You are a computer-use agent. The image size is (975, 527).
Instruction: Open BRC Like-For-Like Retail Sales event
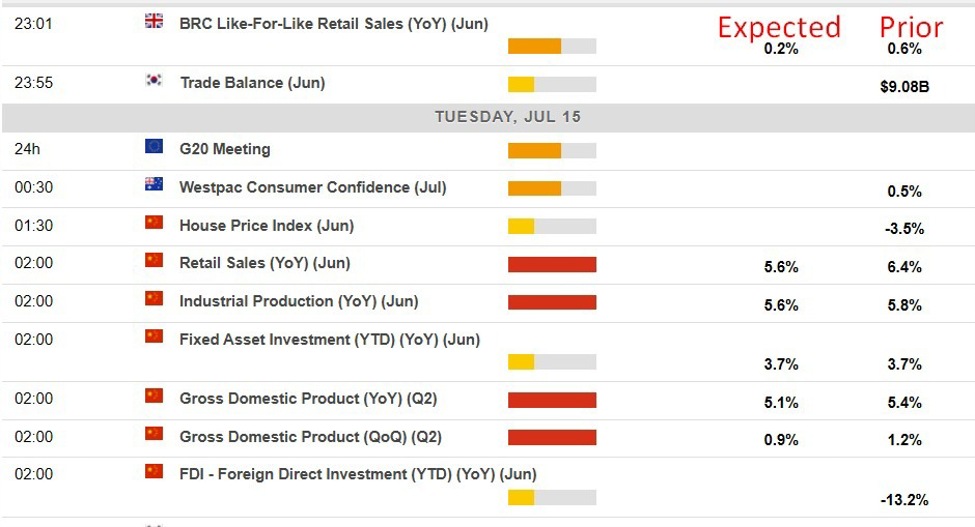pos(333,23)
